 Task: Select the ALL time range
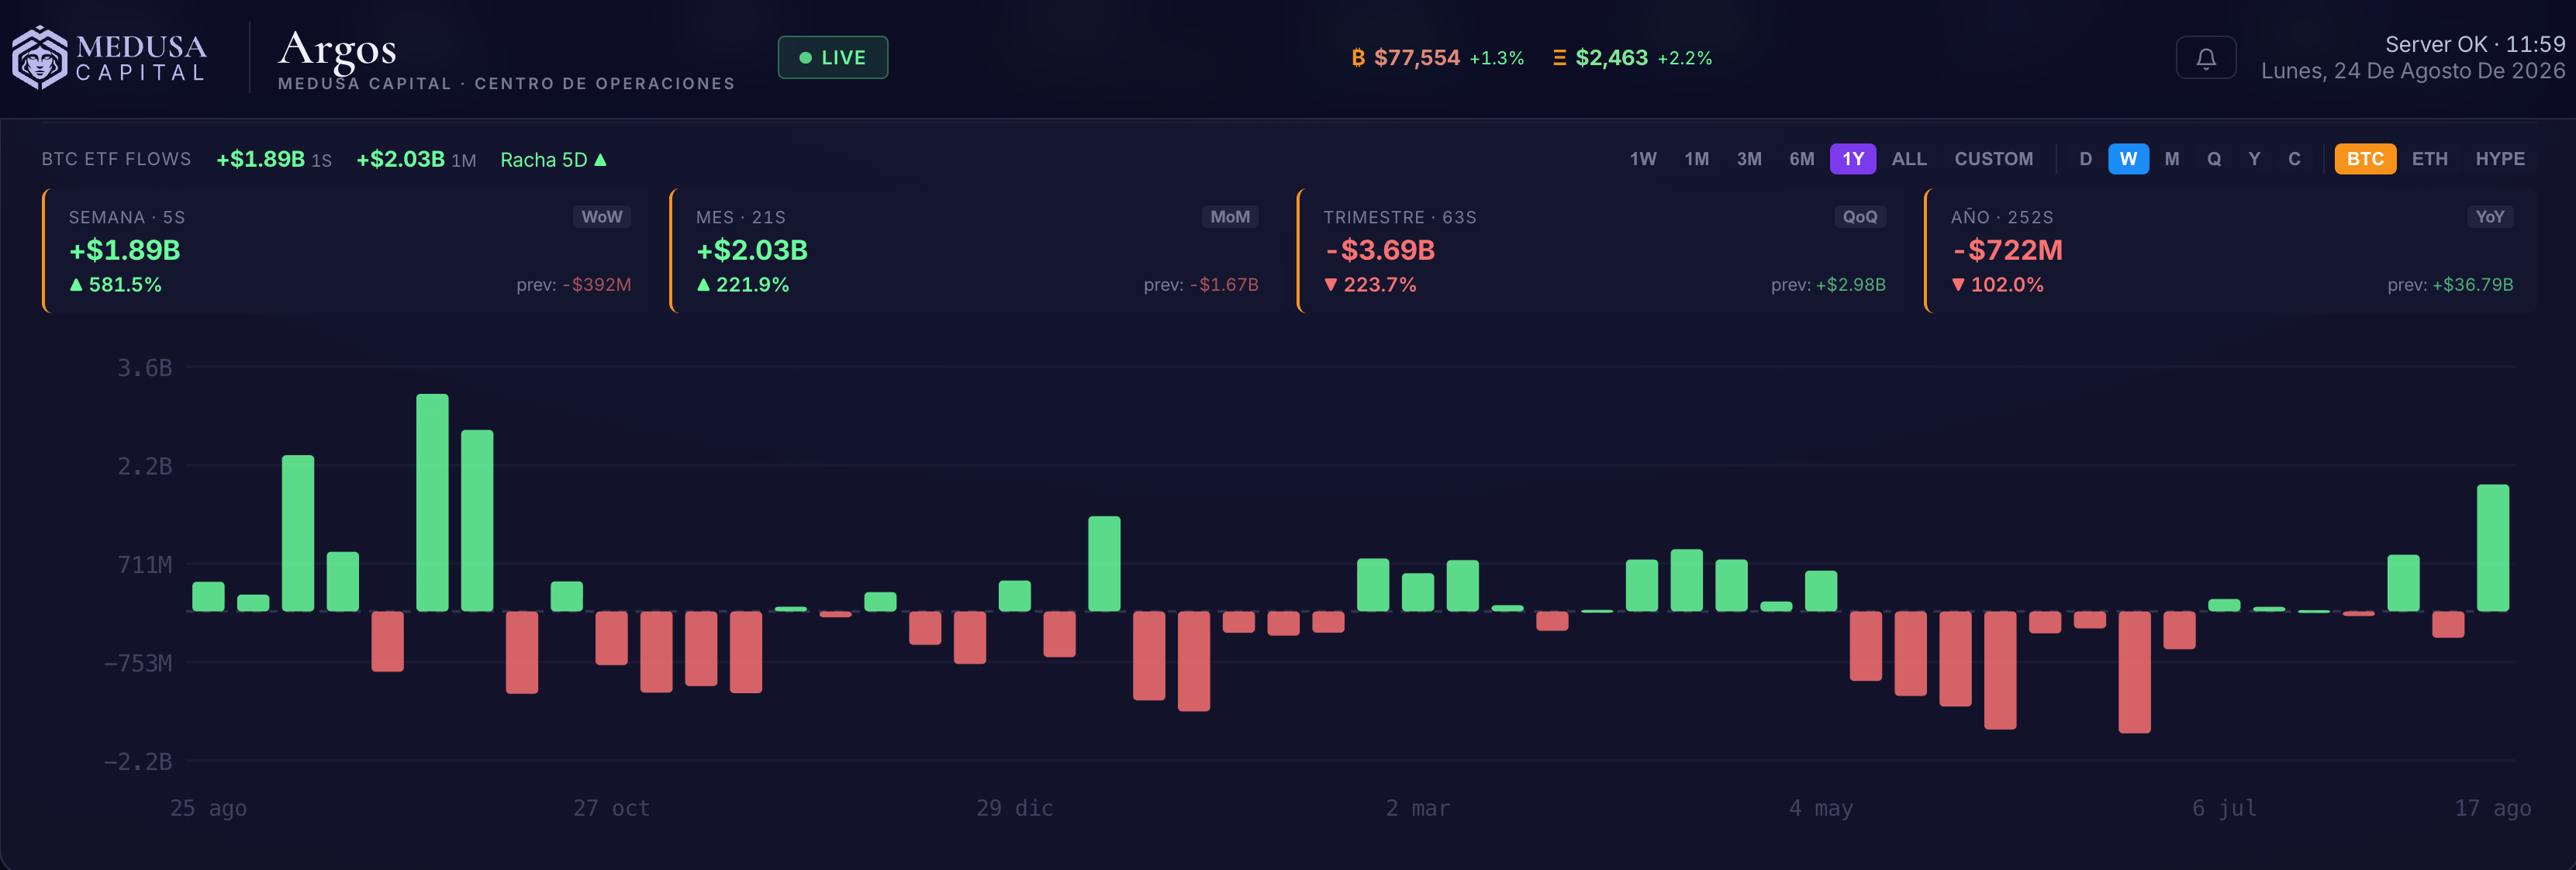pos(1908,159)
